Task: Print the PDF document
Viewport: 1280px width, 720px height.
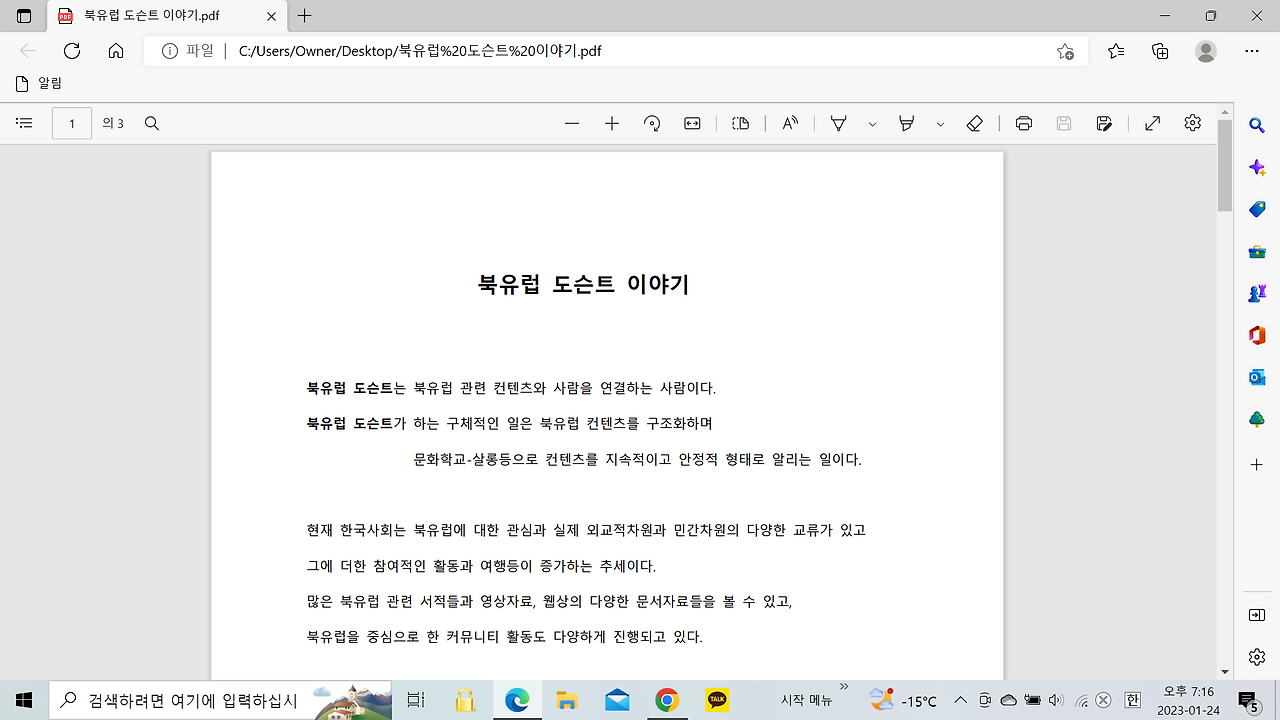Action: (1023, 123)
